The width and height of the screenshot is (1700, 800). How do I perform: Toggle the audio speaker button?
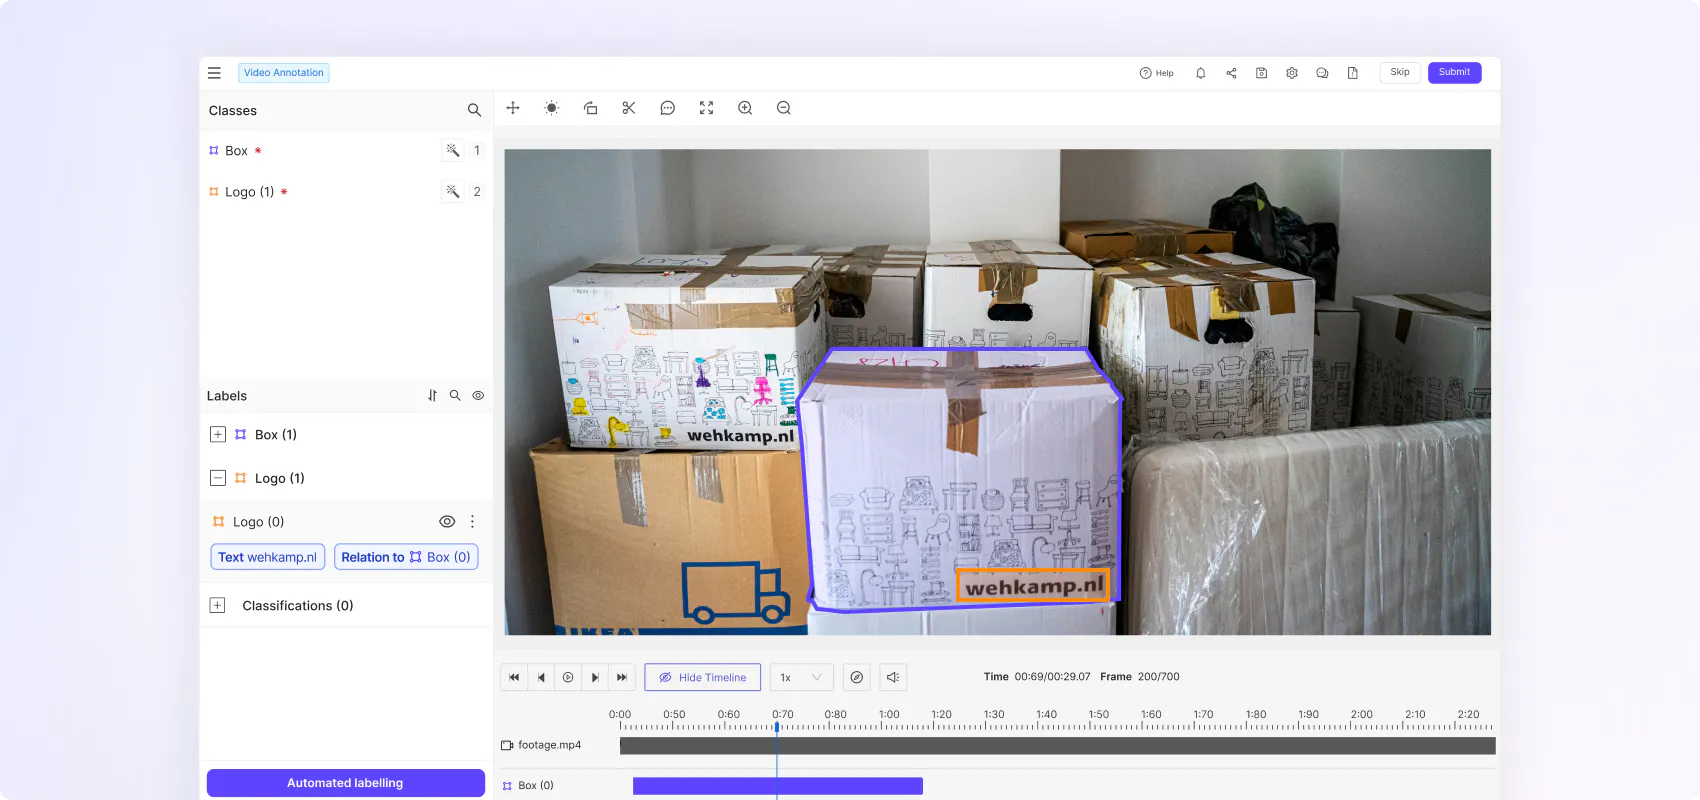[x=893, y=677]
